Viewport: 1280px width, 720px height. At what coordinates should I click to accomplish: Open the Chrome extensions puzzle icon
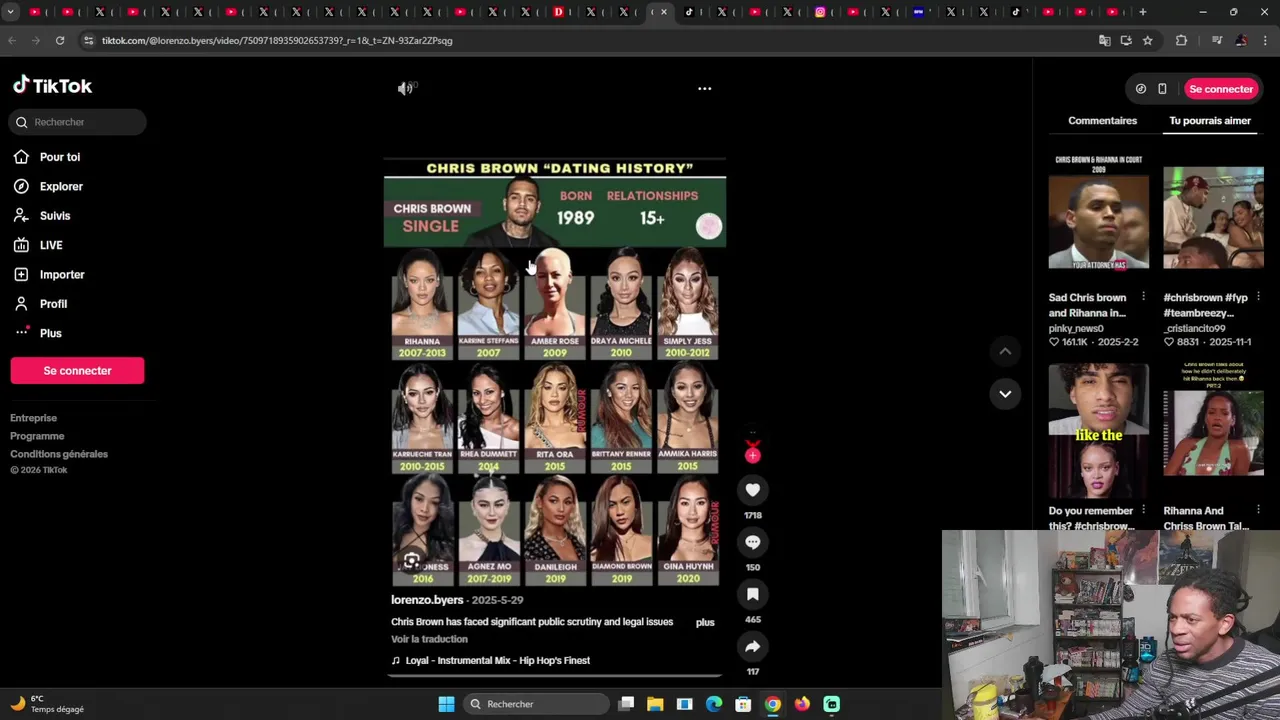coord(1181,41)
